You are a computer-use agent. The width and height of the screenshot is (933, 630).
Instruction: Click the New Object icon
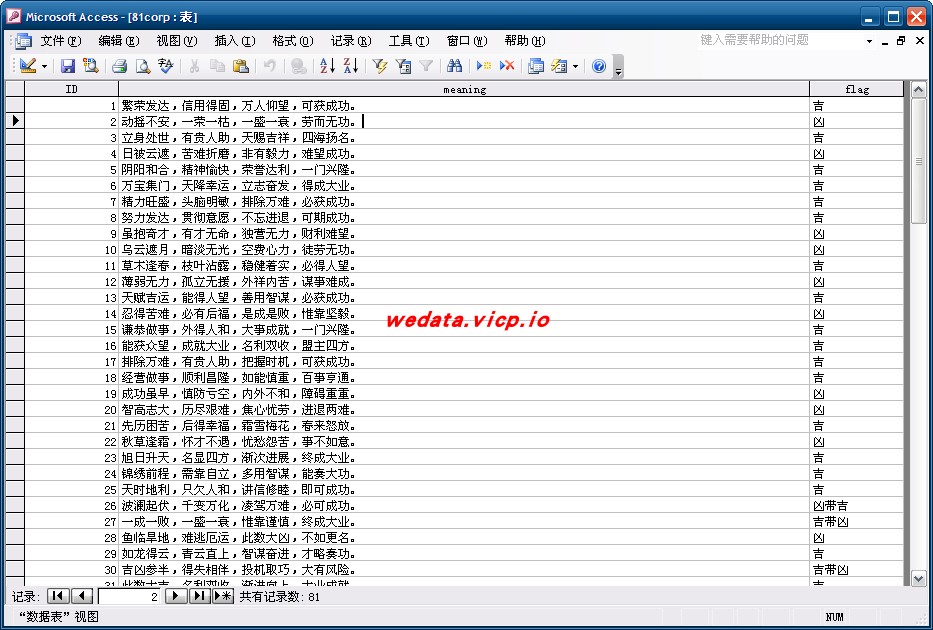tap(559, 66)
